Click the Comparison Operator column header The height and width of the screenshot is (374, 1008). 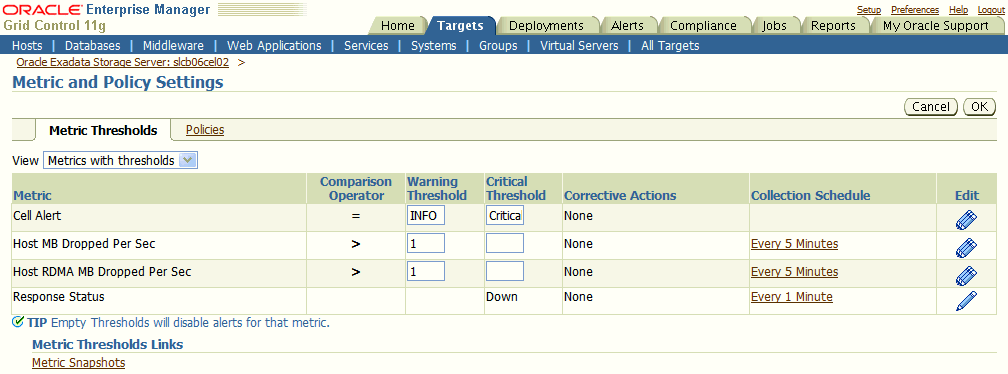click(356, 188)
